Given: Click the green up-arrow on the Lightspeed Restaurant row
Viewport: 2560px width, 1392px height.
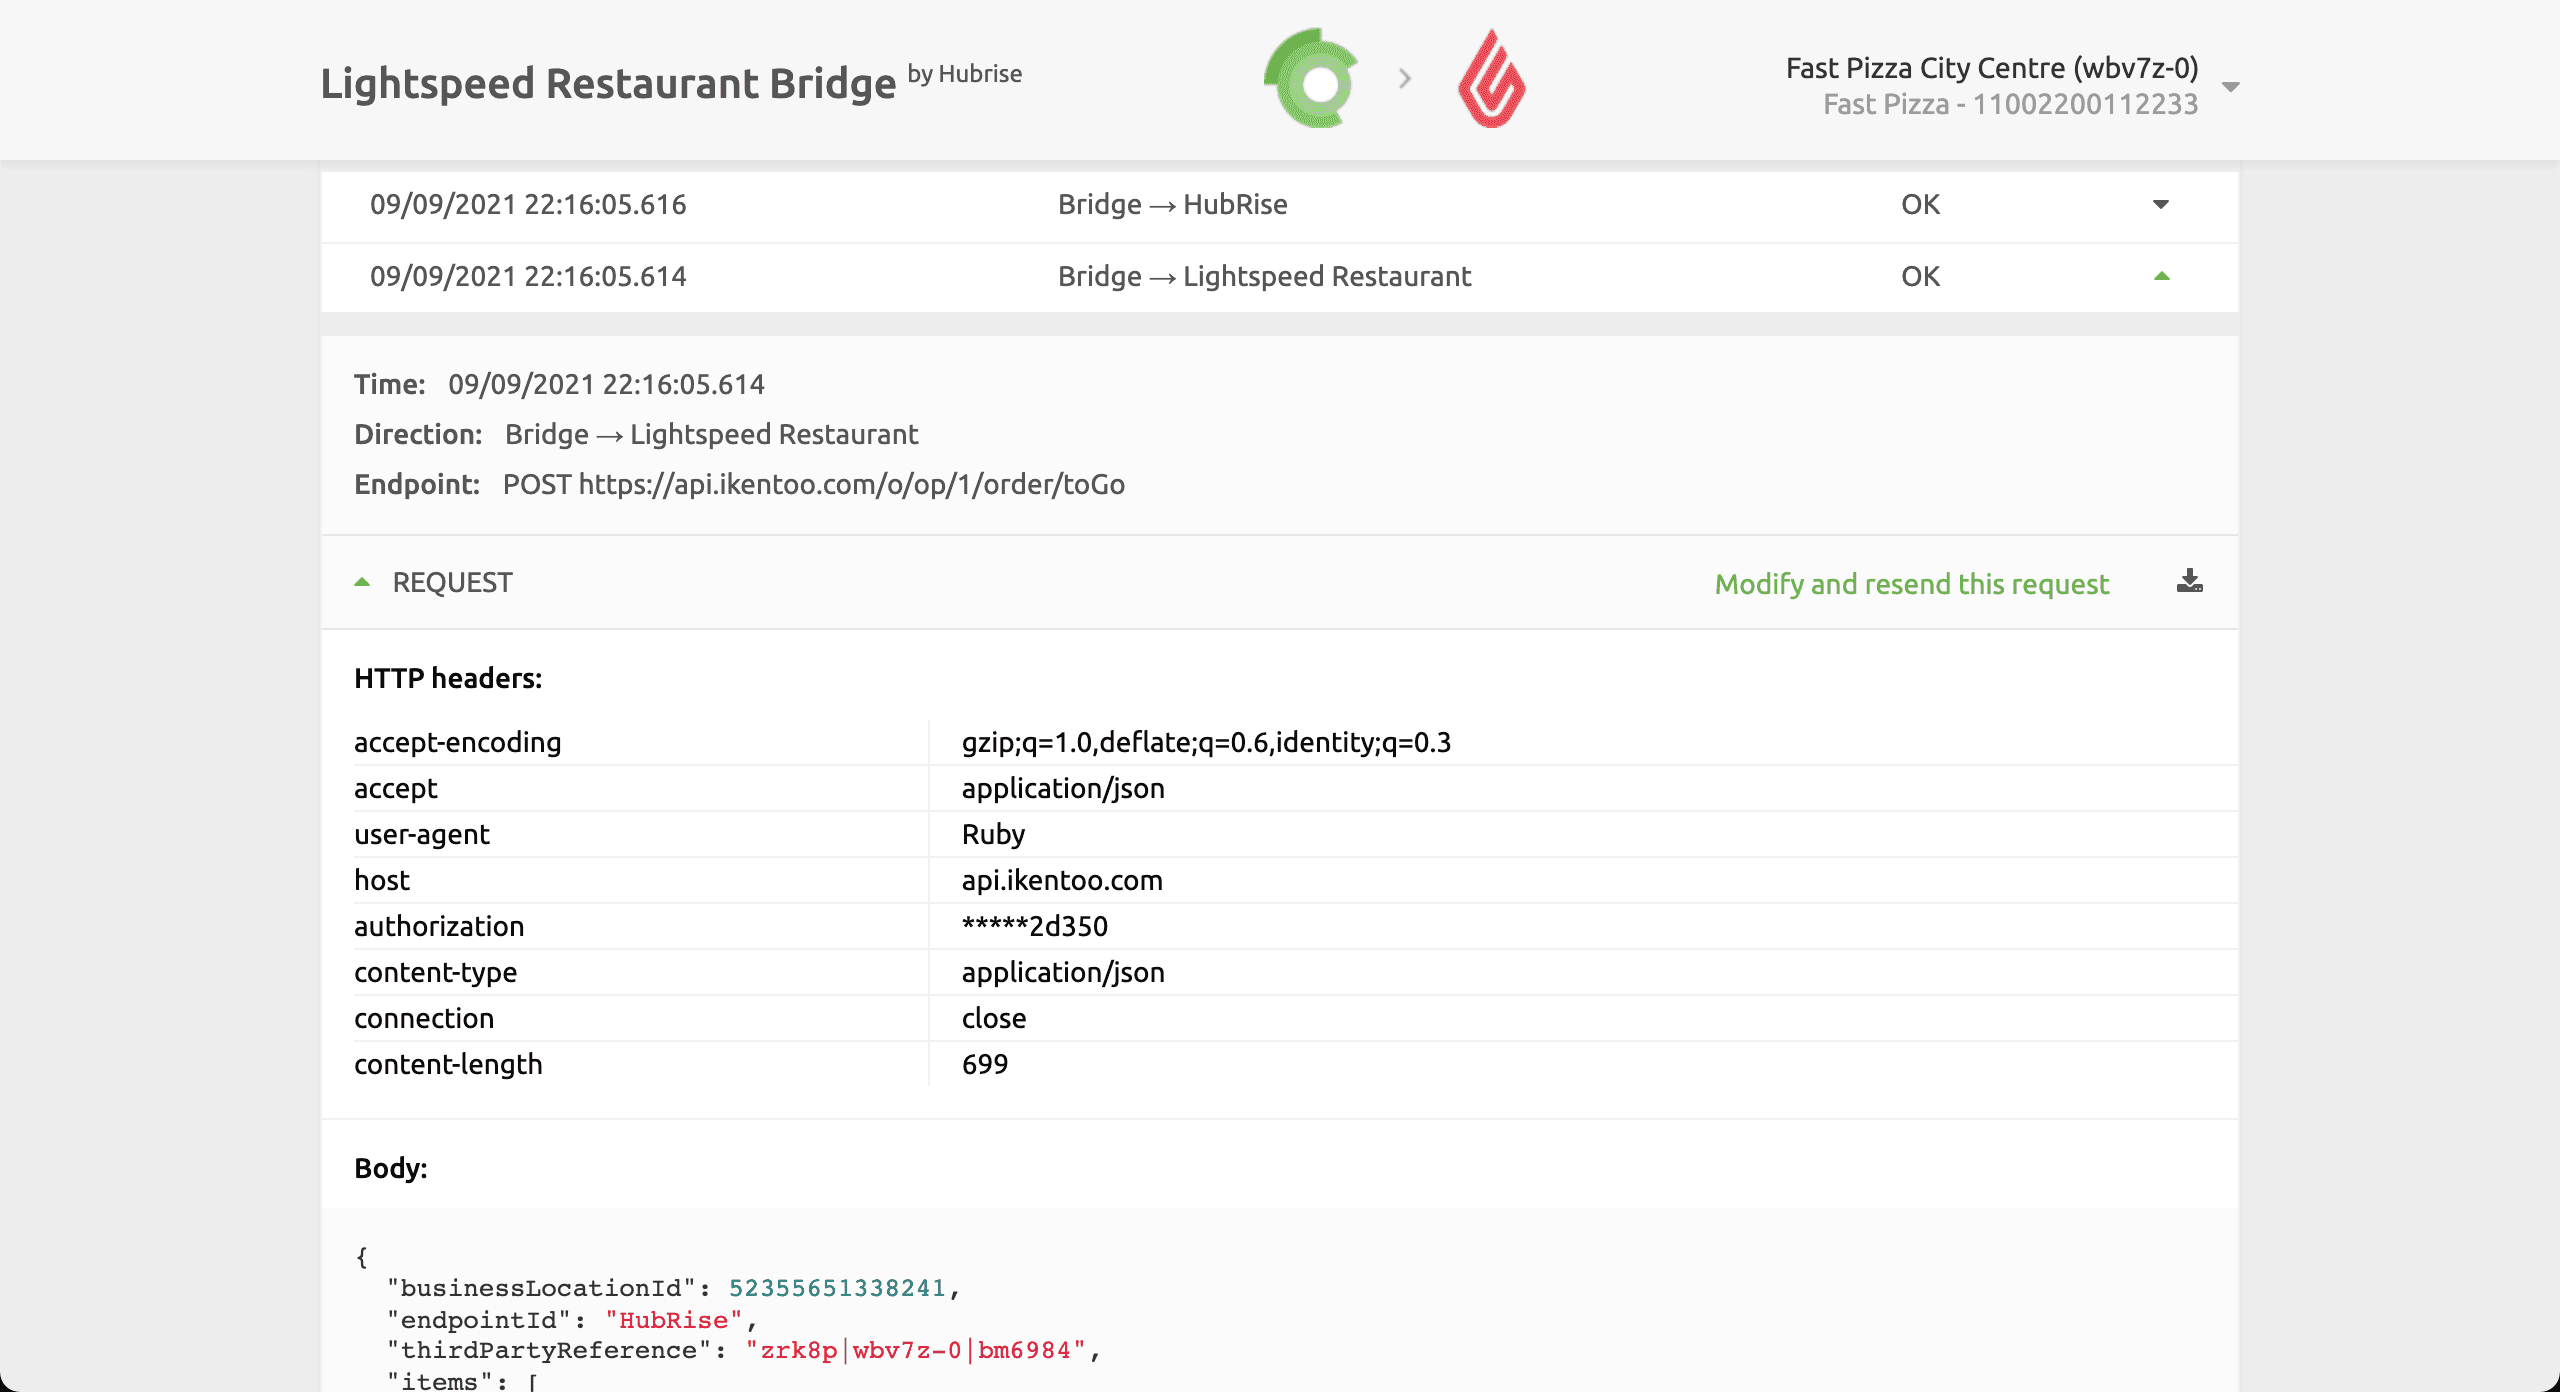Looking at the screenshot, I should pos(2160,276).
